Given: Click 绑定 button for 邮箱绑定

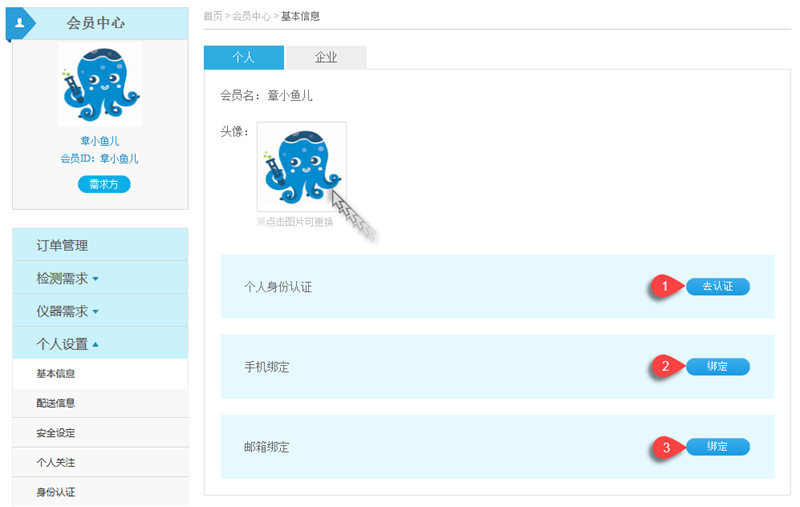Looking at the screenshot, I should 717,446.
